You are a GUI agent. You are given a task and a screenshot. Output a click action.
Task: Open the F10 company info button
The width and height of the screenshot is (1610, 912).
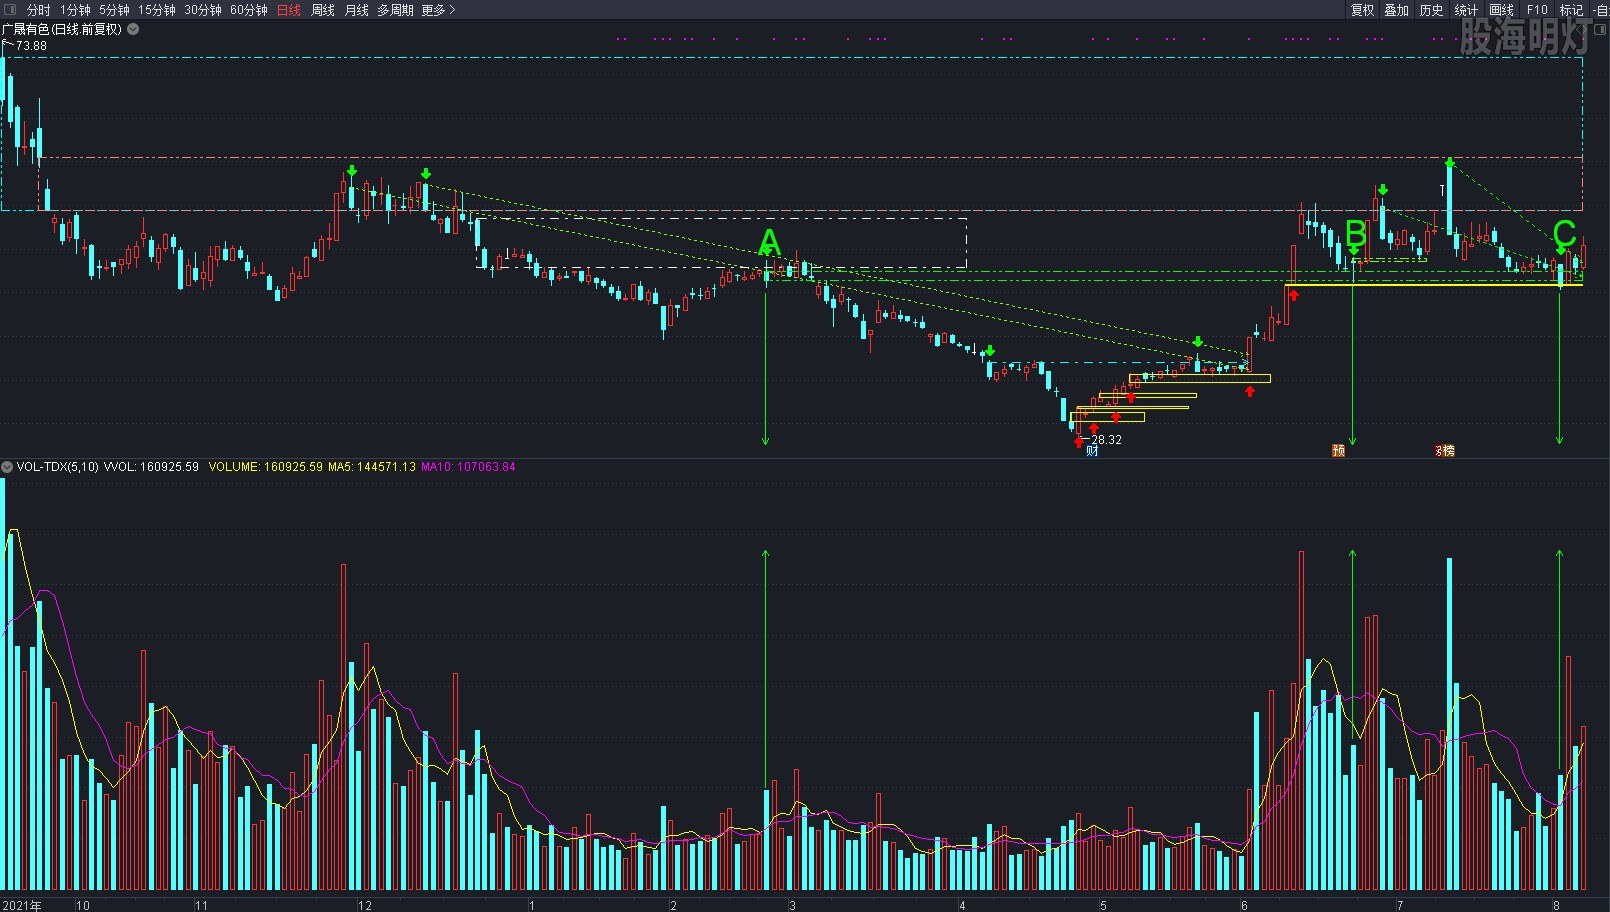point(1537,10)
